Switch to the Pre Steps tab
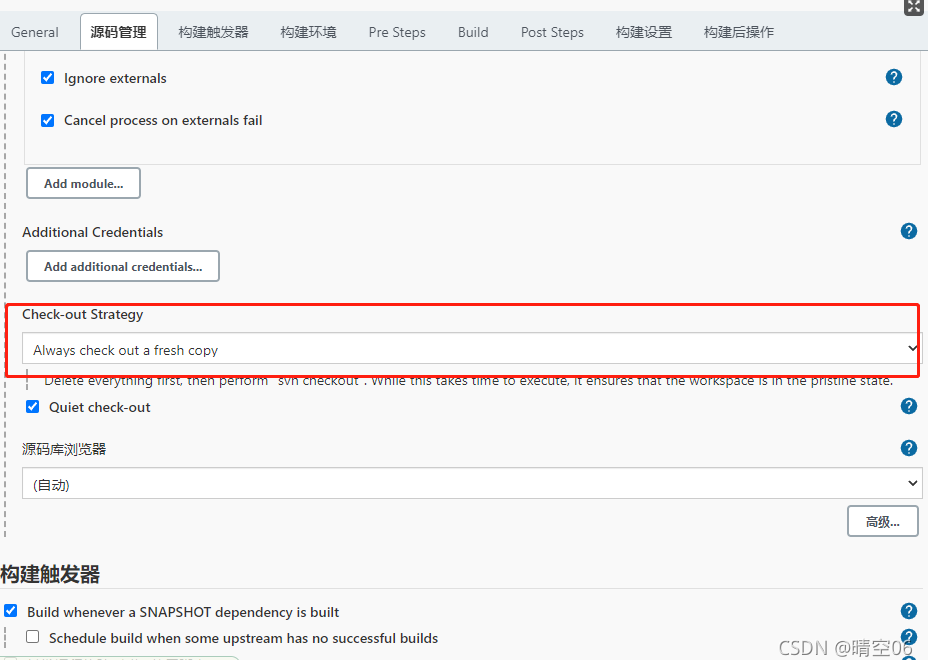This screenshot has height=666, width=928. [x=397, y=32]
